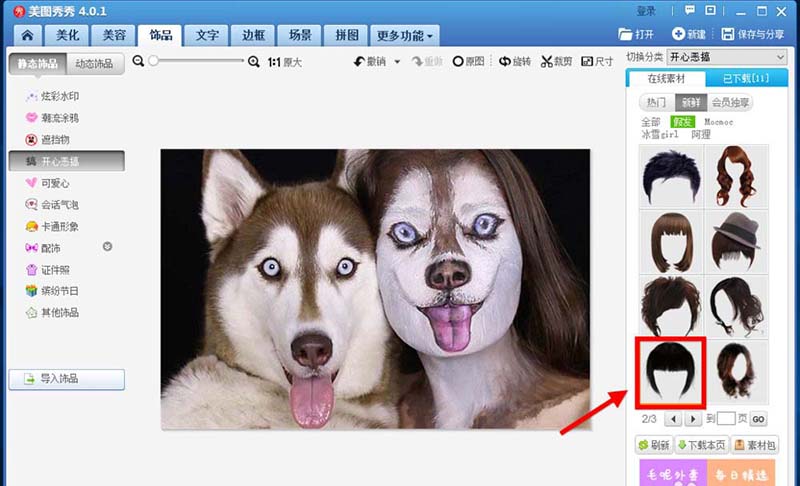Viewport: 800px width, 486px height.
Task: Switch to the 拼图 tab
Action: coord(346,35)
